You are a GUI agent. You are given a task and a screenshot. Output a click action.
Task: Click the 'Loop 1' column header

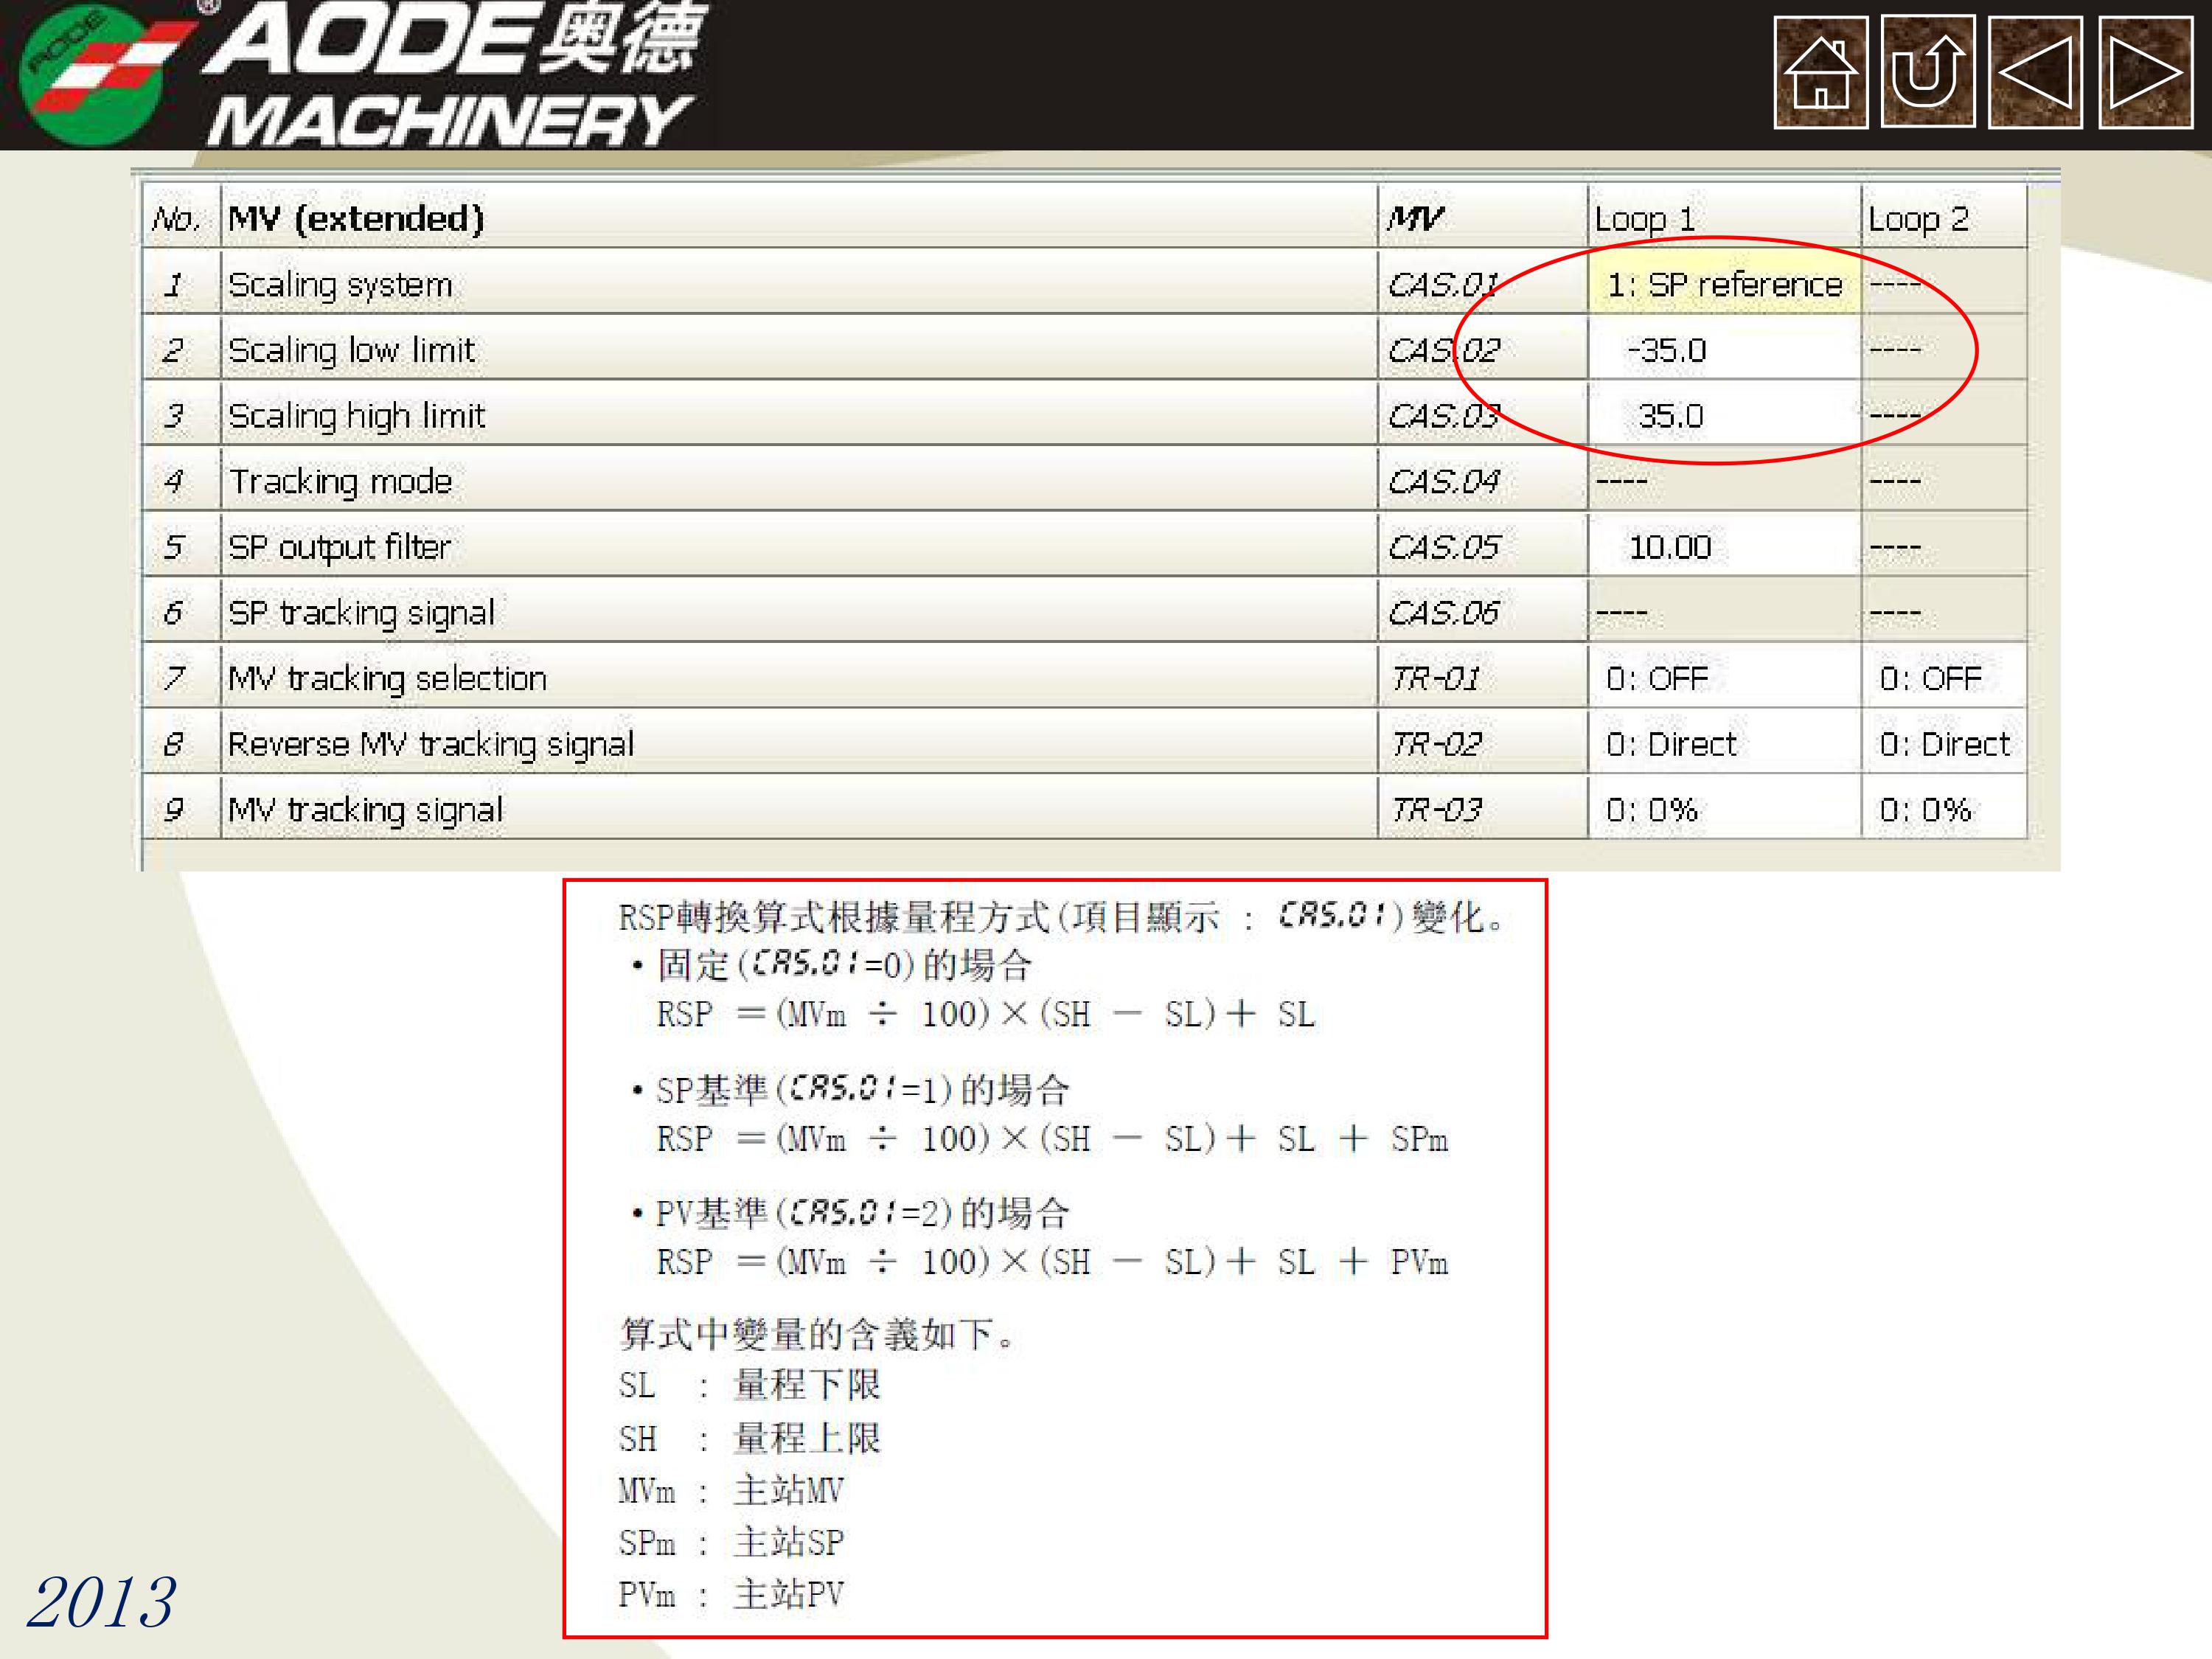1724,218
